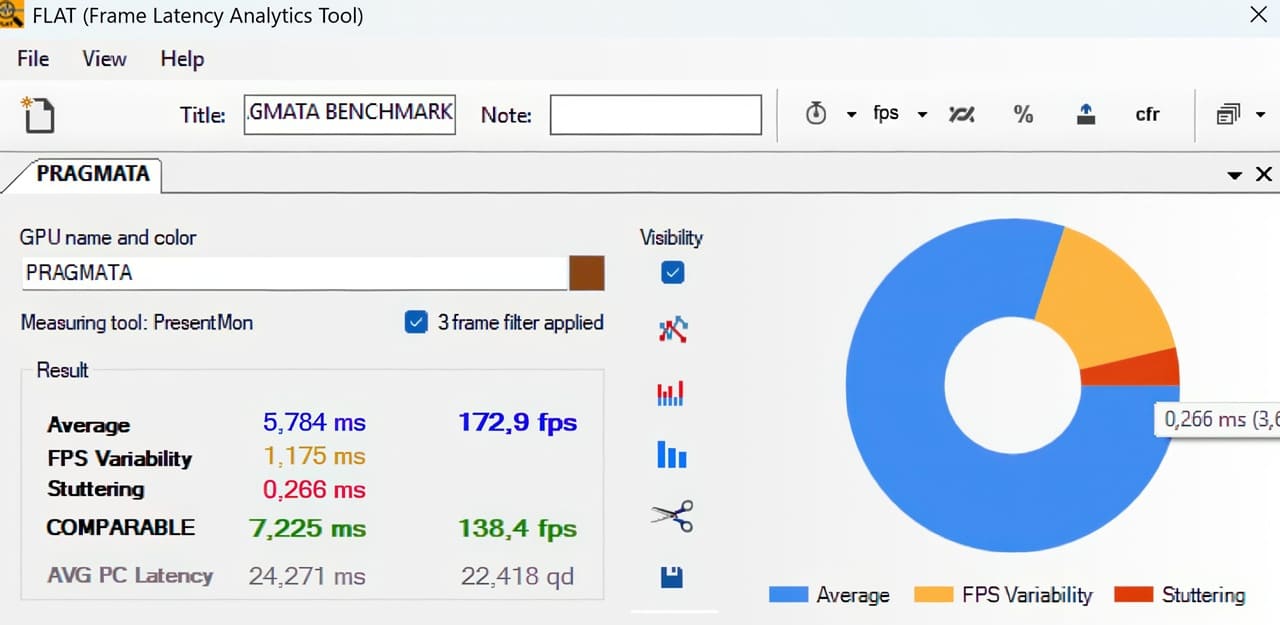Click the new document icon in toolbar
The width and height of the screenshot is (1280, 625).
coord(38,115)
